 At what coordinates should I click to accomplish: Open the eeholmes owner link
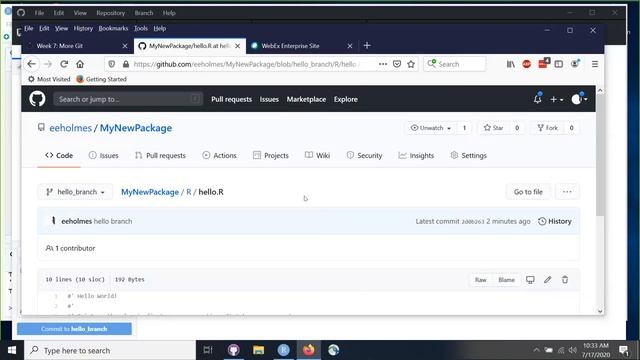(x=70, y=128)
